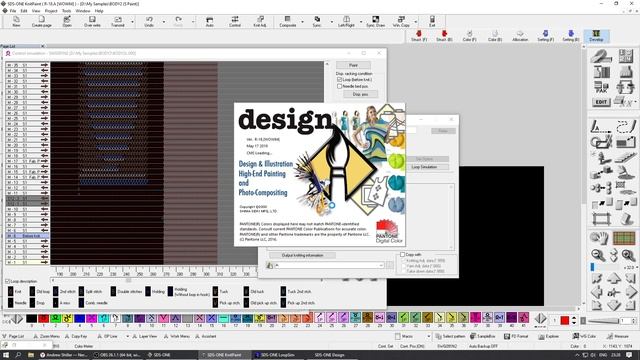Open the Tools menu
The width and height of the screenshot is (640, 360).
point(67,11)
